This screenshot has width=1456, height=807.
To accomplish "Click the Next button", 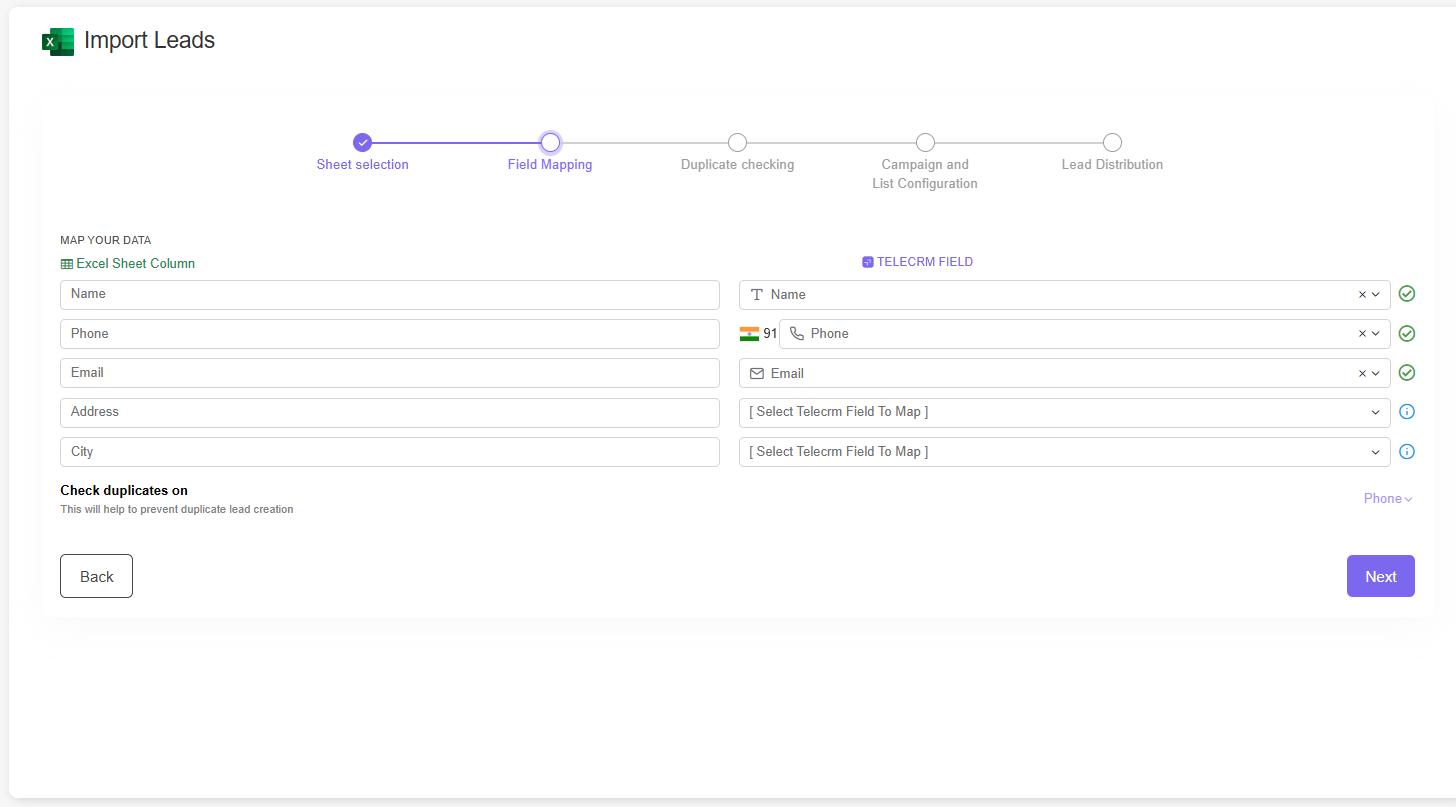I will [1380, 576].
